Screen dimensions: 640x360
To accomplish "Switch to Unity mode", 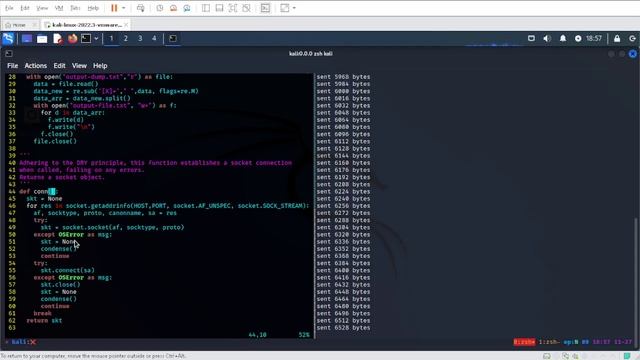I will [246, 8].
